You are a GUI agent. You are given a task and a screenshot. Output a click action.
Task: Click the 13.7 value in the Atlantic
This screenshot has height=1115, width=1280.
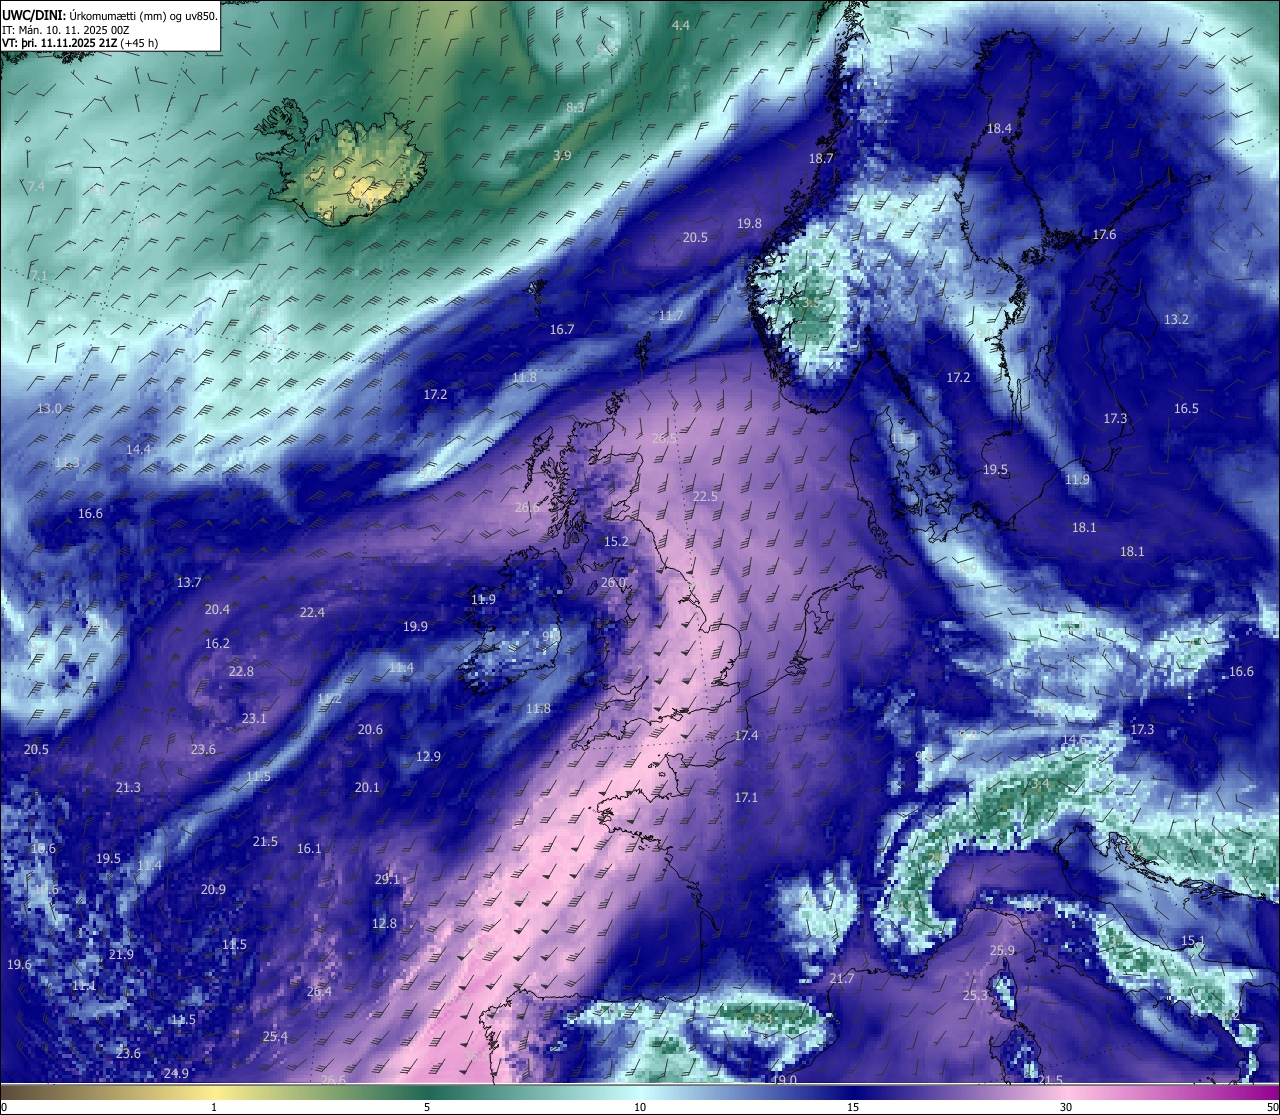tap(189, 582)
